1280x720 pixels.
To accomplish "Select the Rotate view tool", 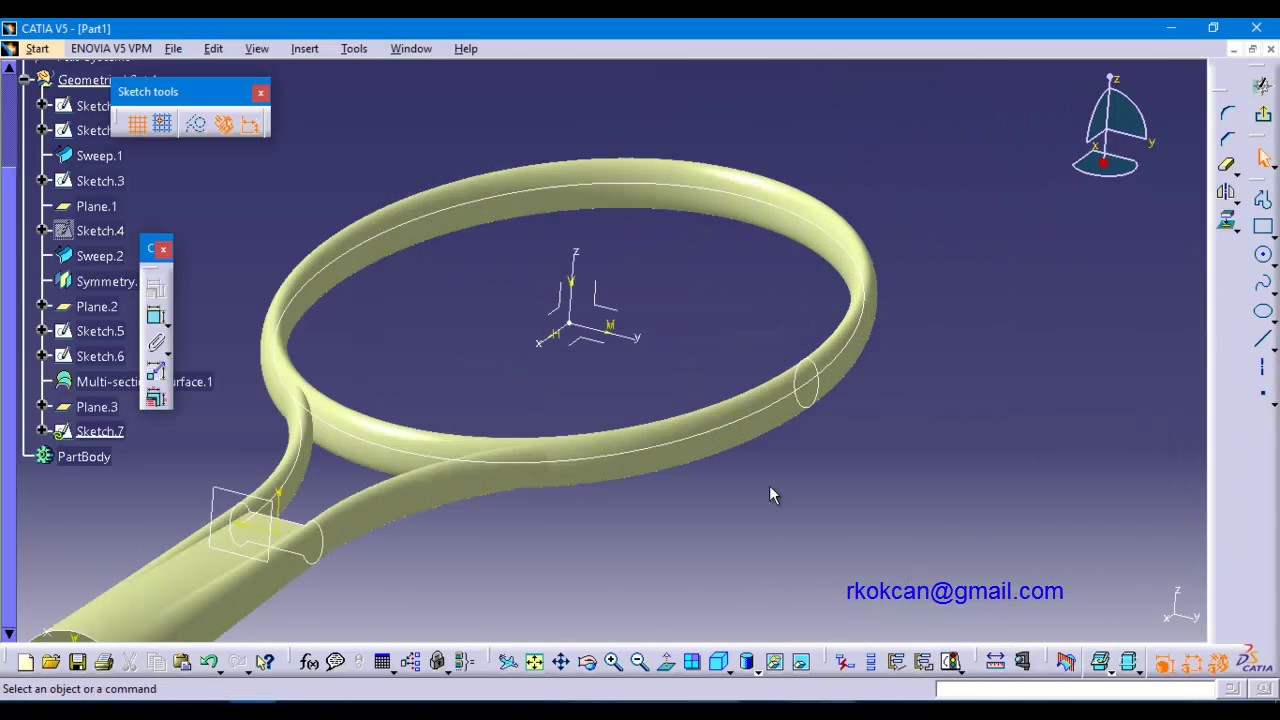I will pyautogui.click(x=587, y=662).
